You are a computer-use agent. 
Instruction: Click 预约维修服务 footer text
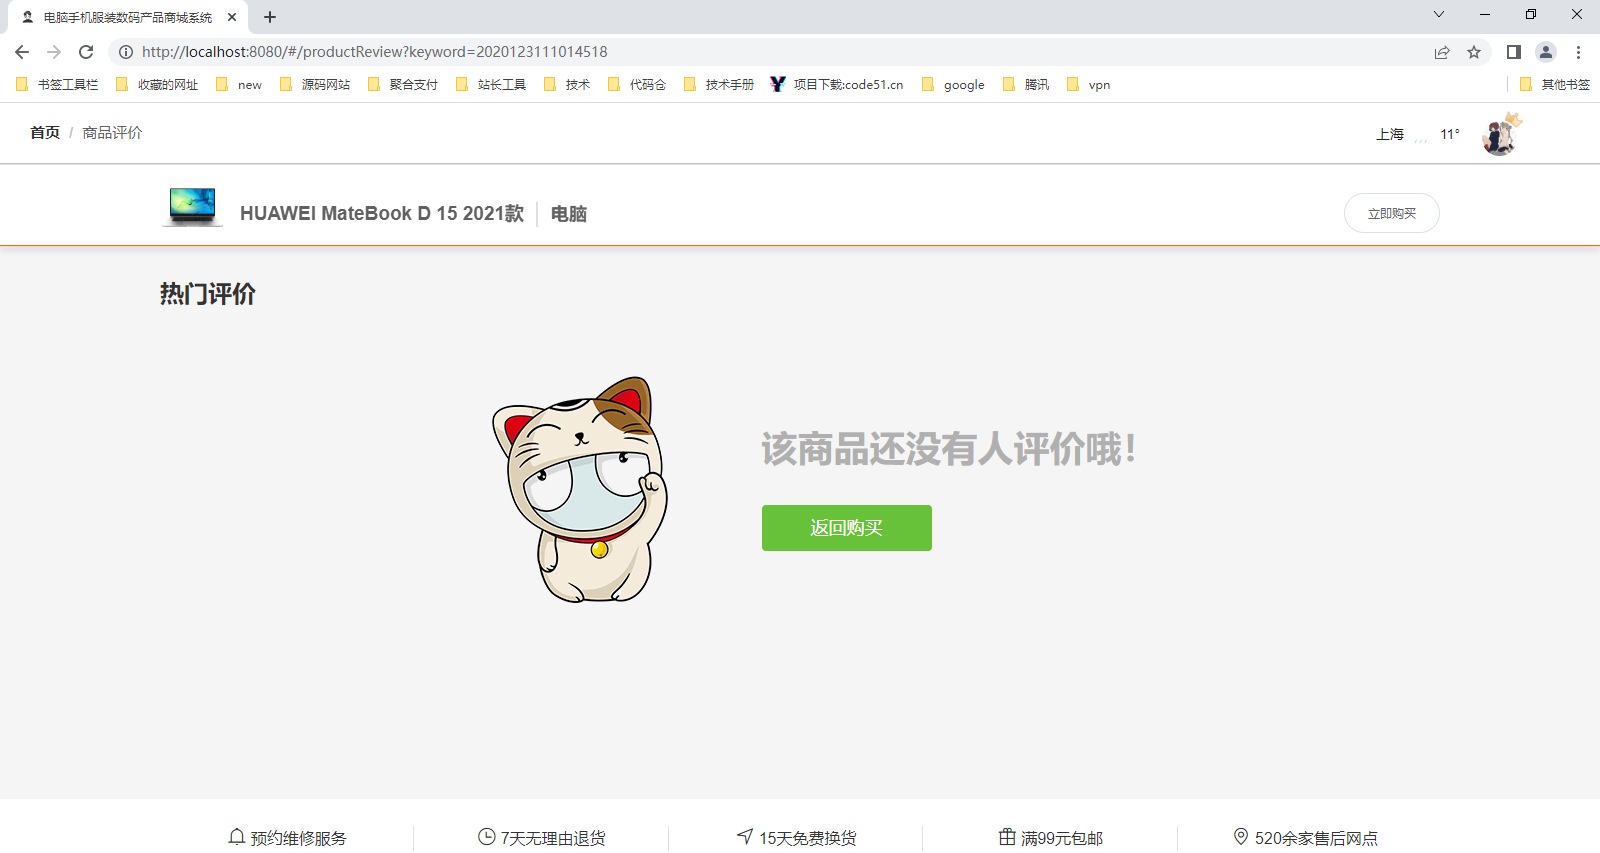[298, 838]
